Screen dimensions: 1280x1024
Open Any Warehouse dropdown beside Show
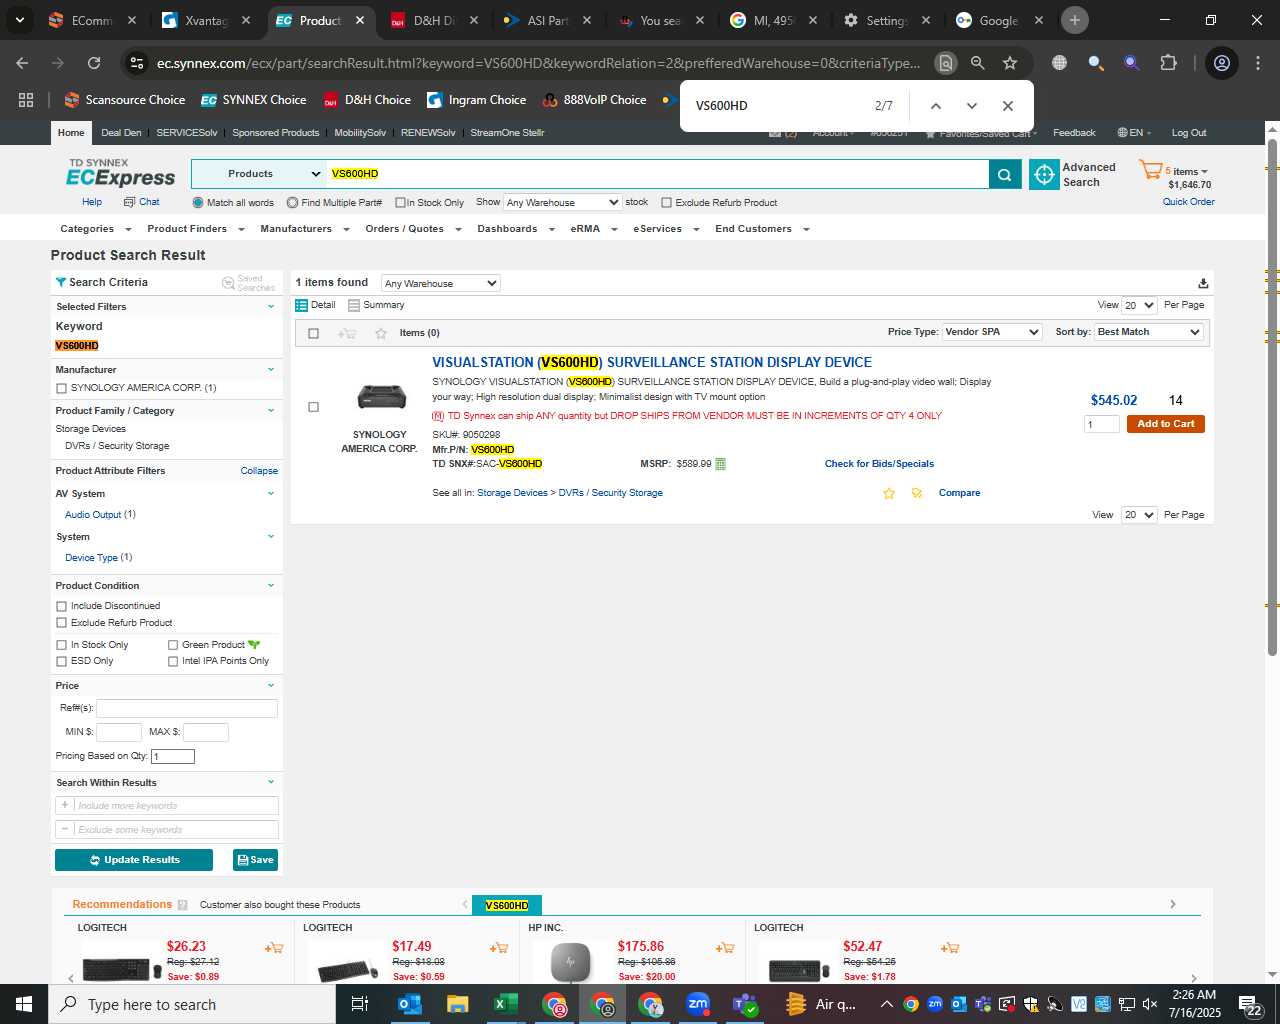coord(563,202)
